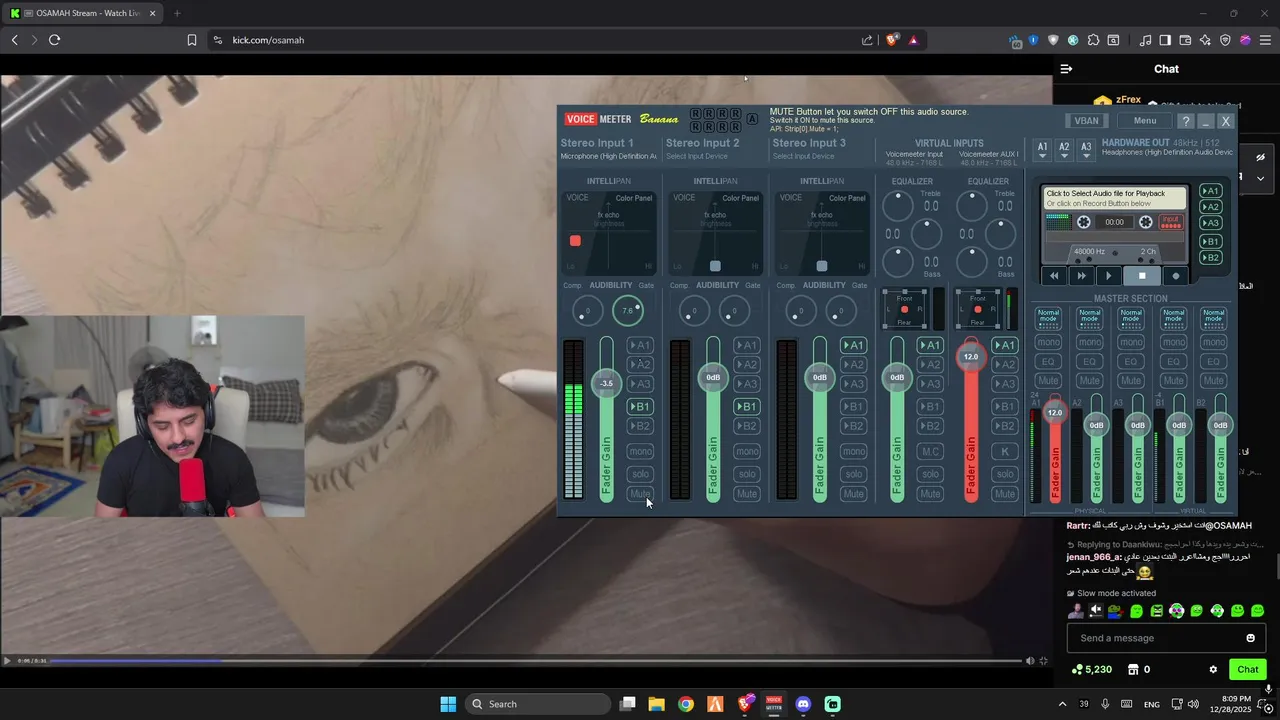Toggle B1 bus on Stereo Input 2
The image size is (1280, 720).
(x=746, y=407)
